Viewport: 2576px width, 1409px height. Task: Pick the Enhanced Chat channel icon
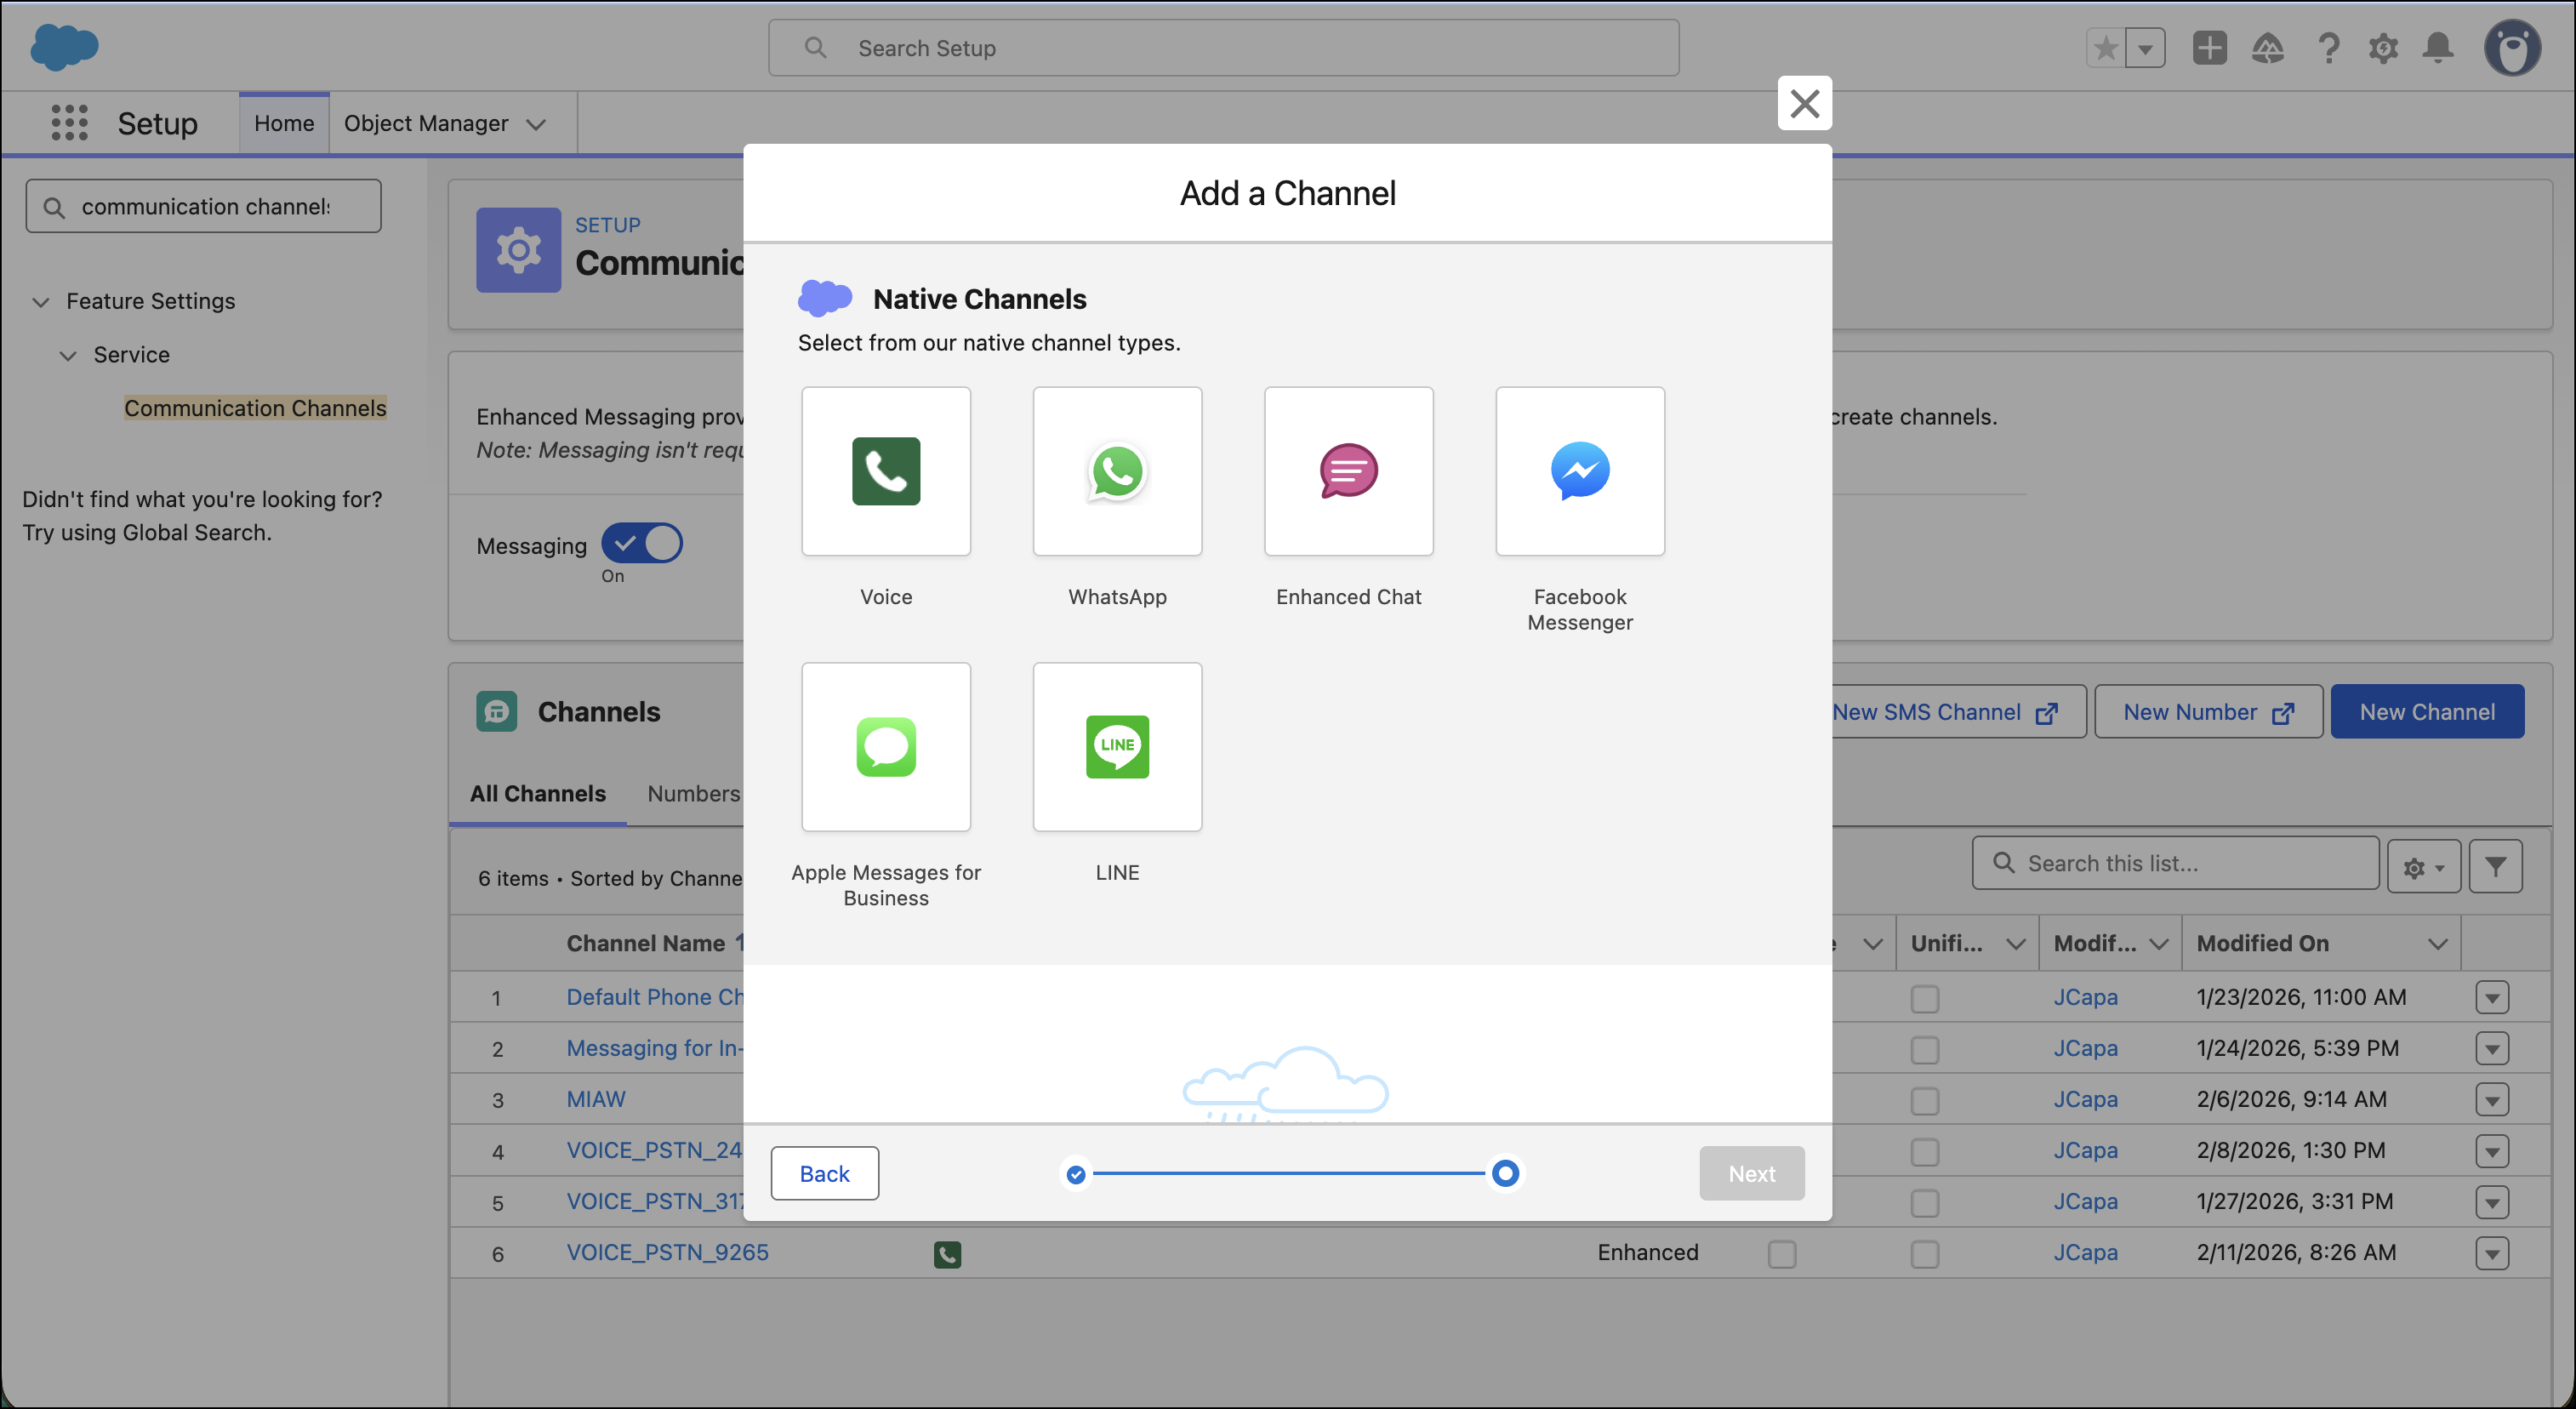1348,471
